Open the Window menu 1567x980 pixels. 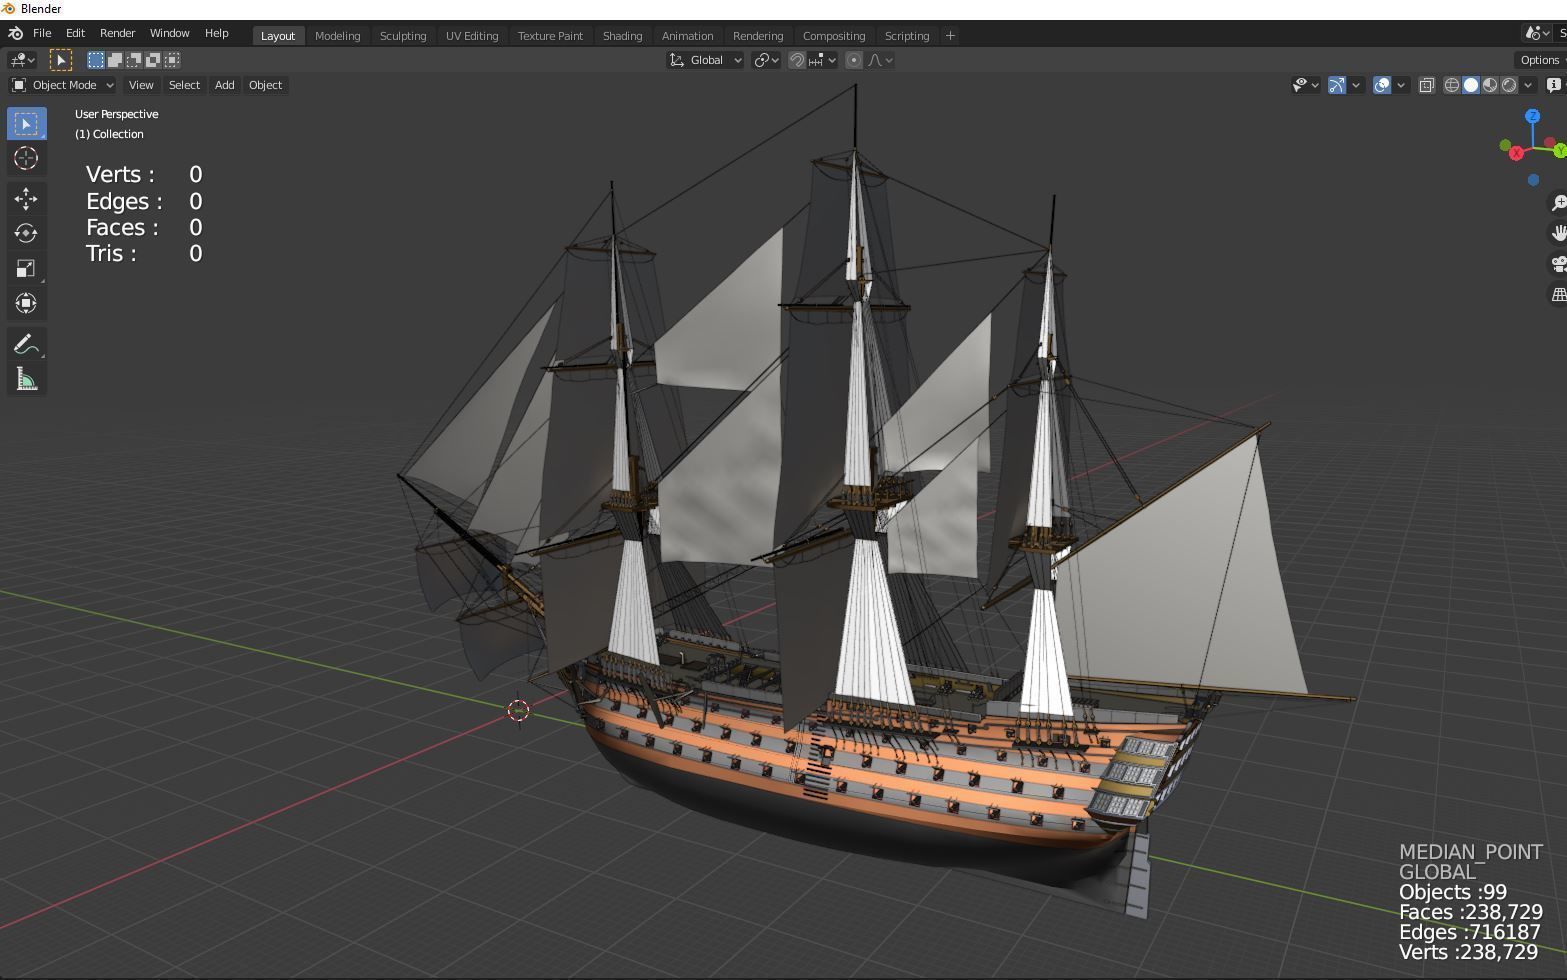[x=169, y=33]
